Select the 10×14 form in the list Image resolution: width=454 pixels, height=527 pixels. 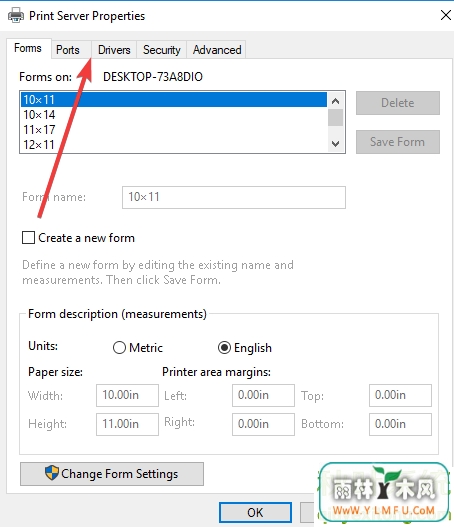click(x=174, y=115)
